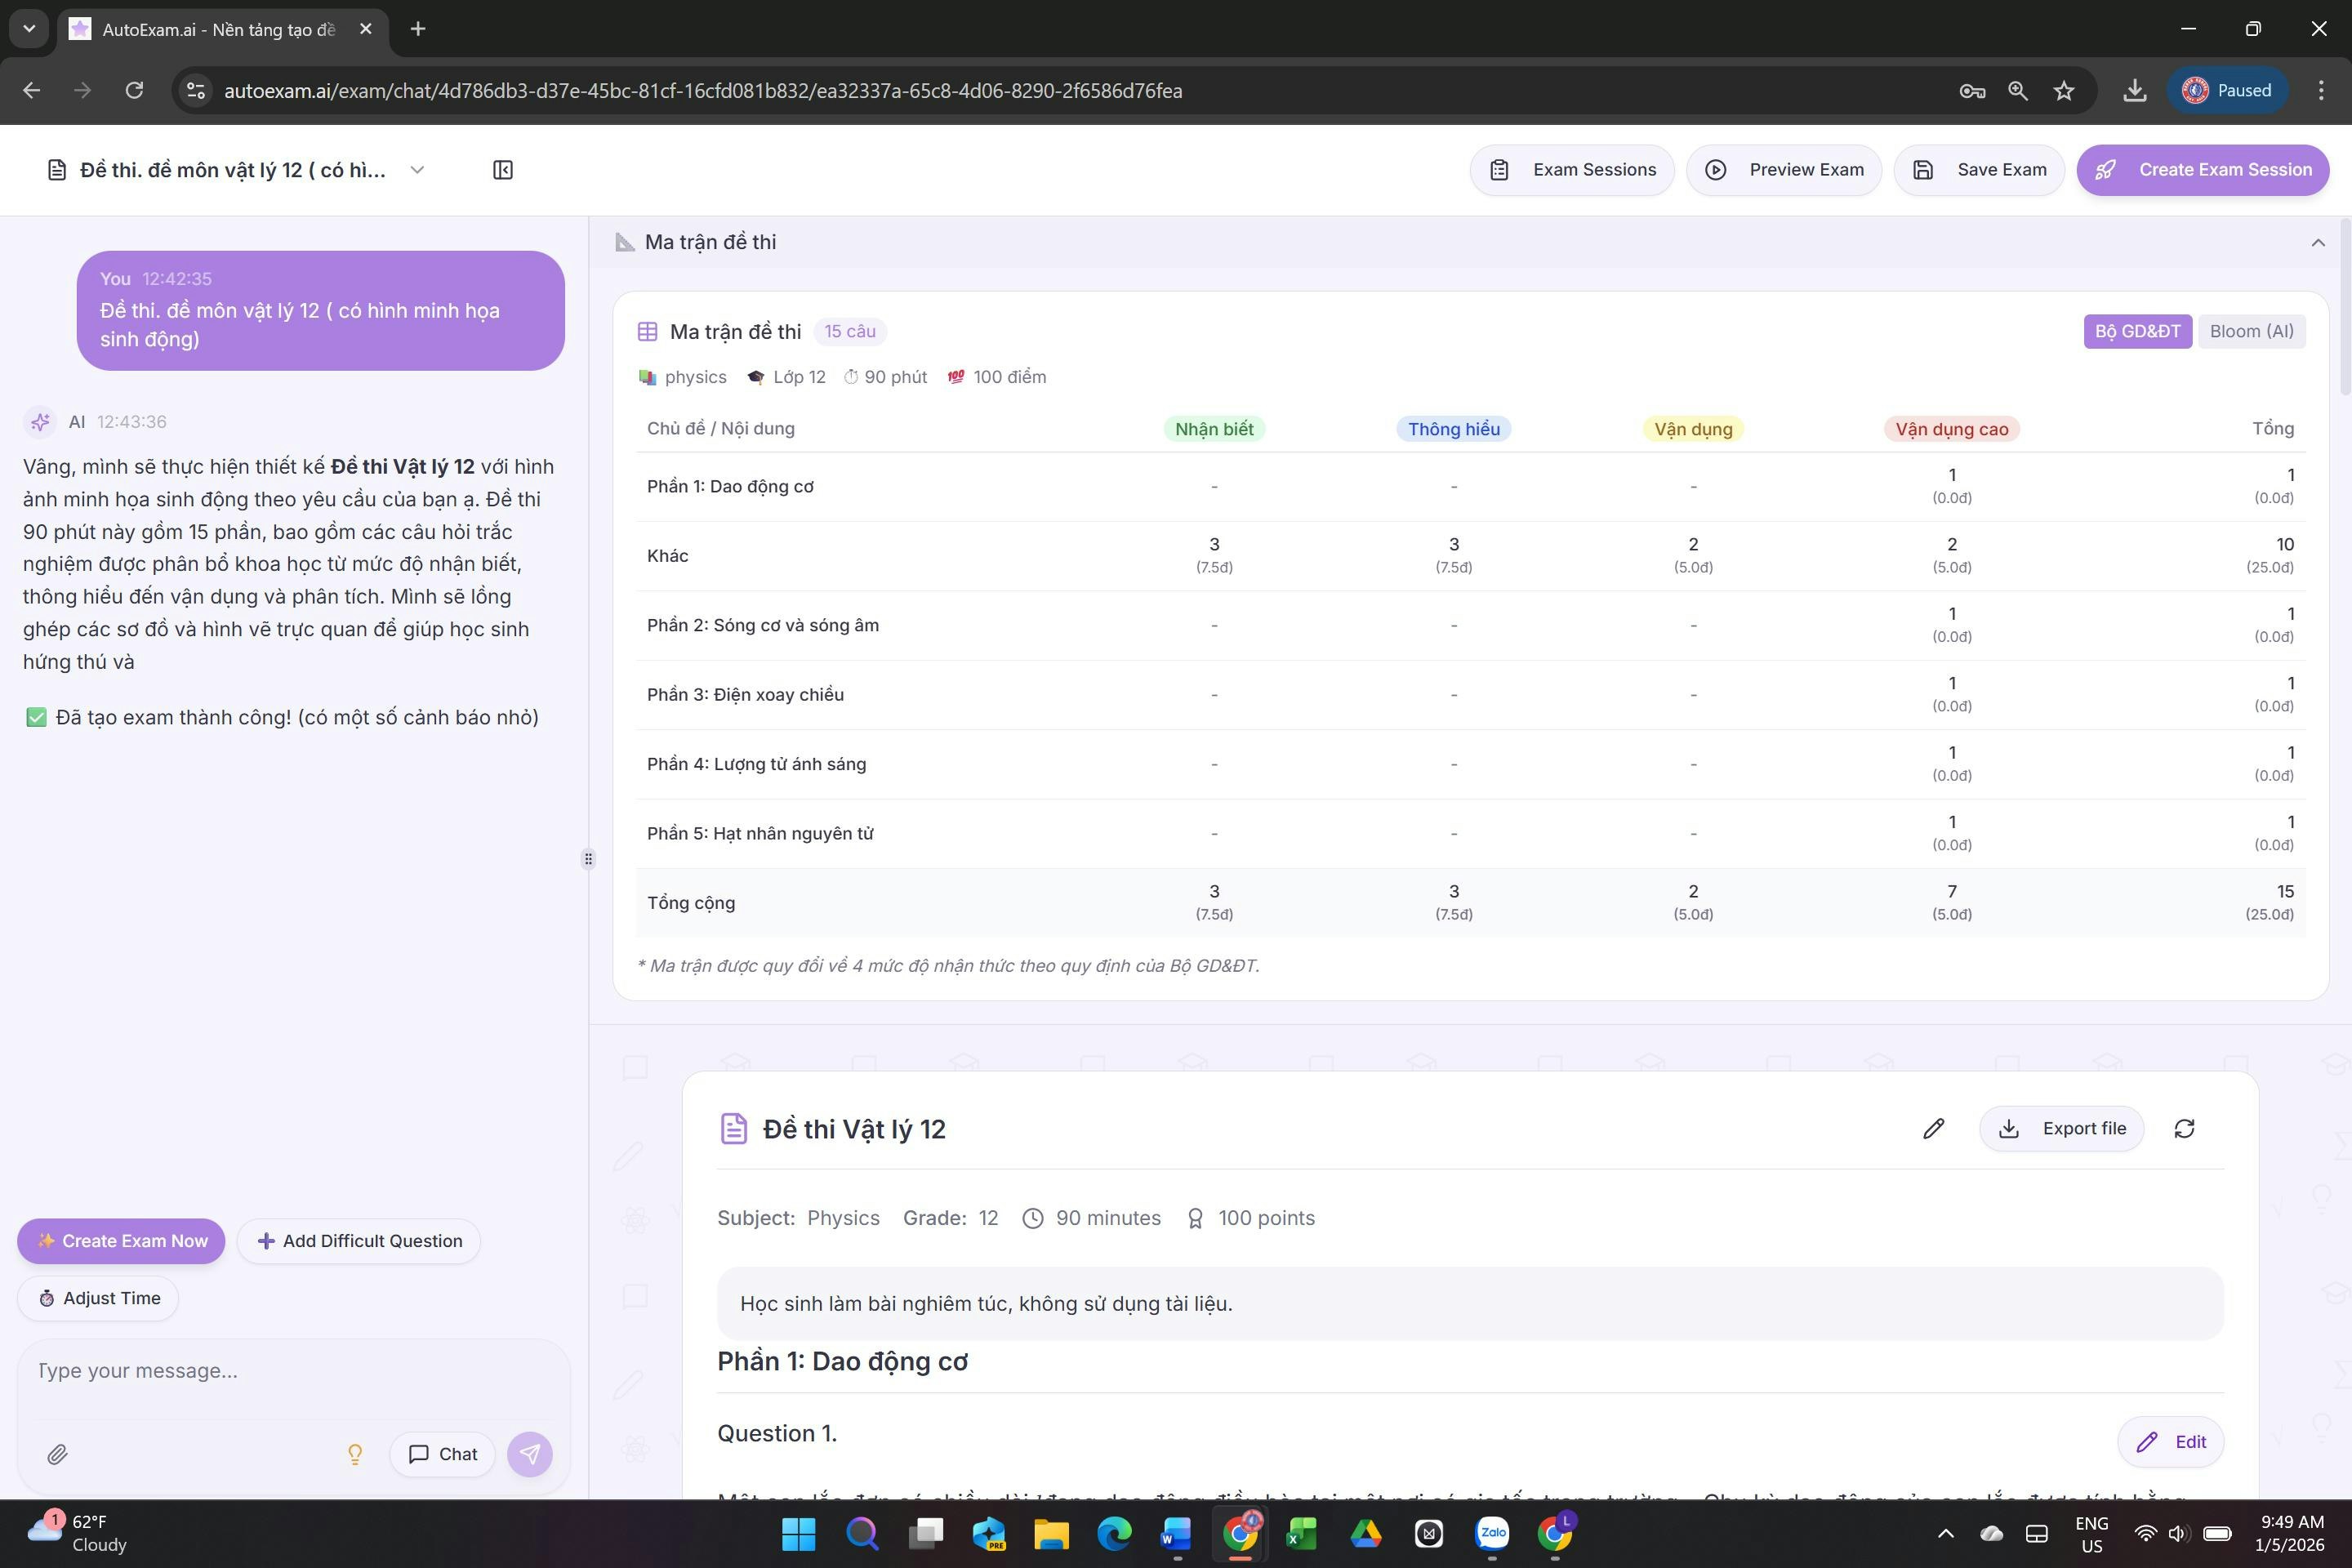Collapse the sidebar with the panel icon
This screenshot has height=1568, width=2352.
503,169
